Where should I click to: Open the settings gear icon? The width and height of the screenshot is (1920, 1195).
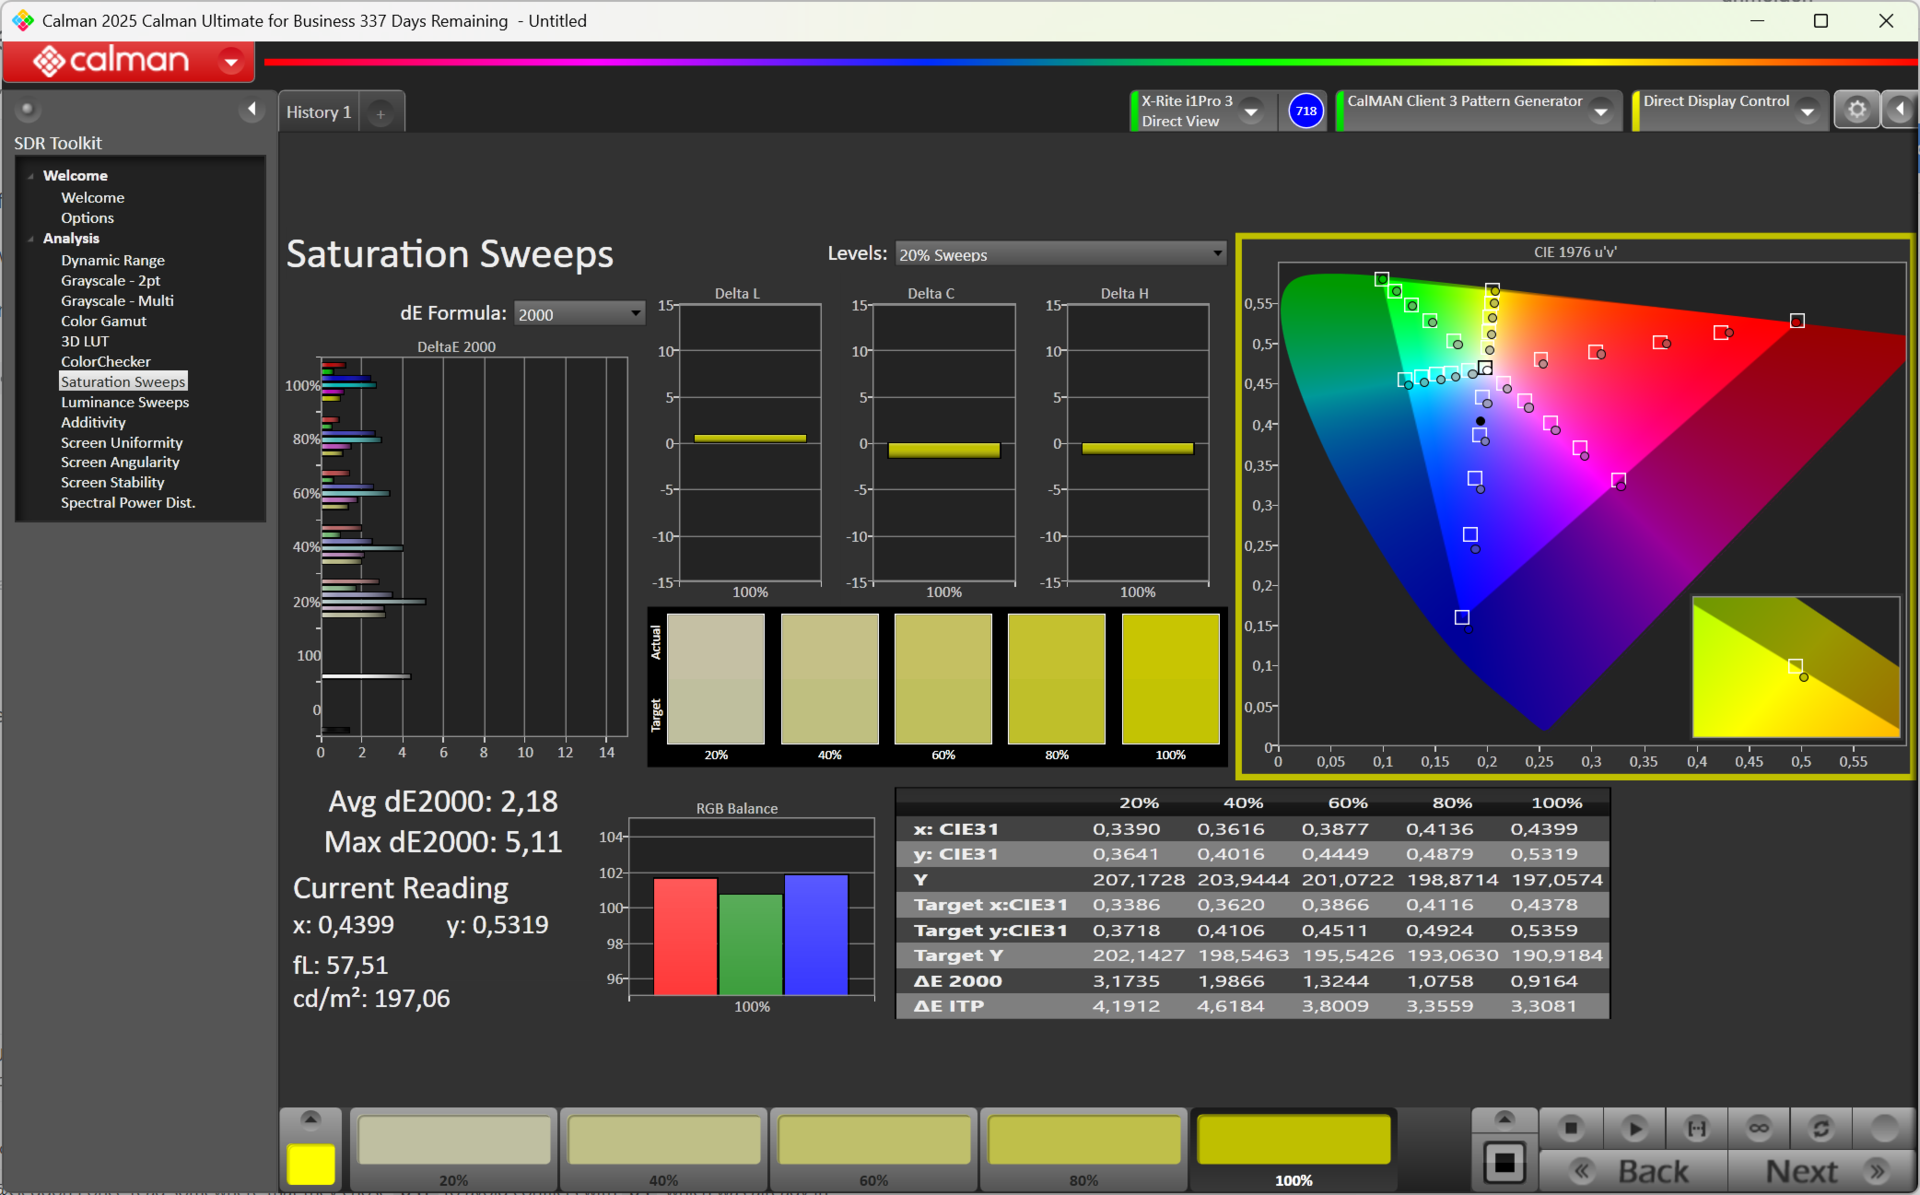(1856, 110)
